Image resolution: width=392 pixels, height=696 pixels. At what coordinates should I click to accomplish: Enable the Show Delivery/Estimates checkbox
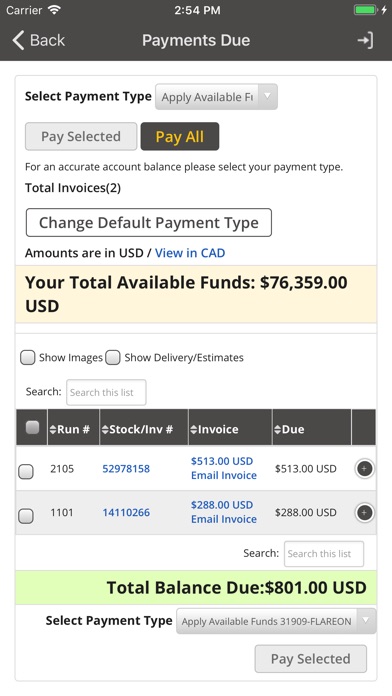point(113,357)
